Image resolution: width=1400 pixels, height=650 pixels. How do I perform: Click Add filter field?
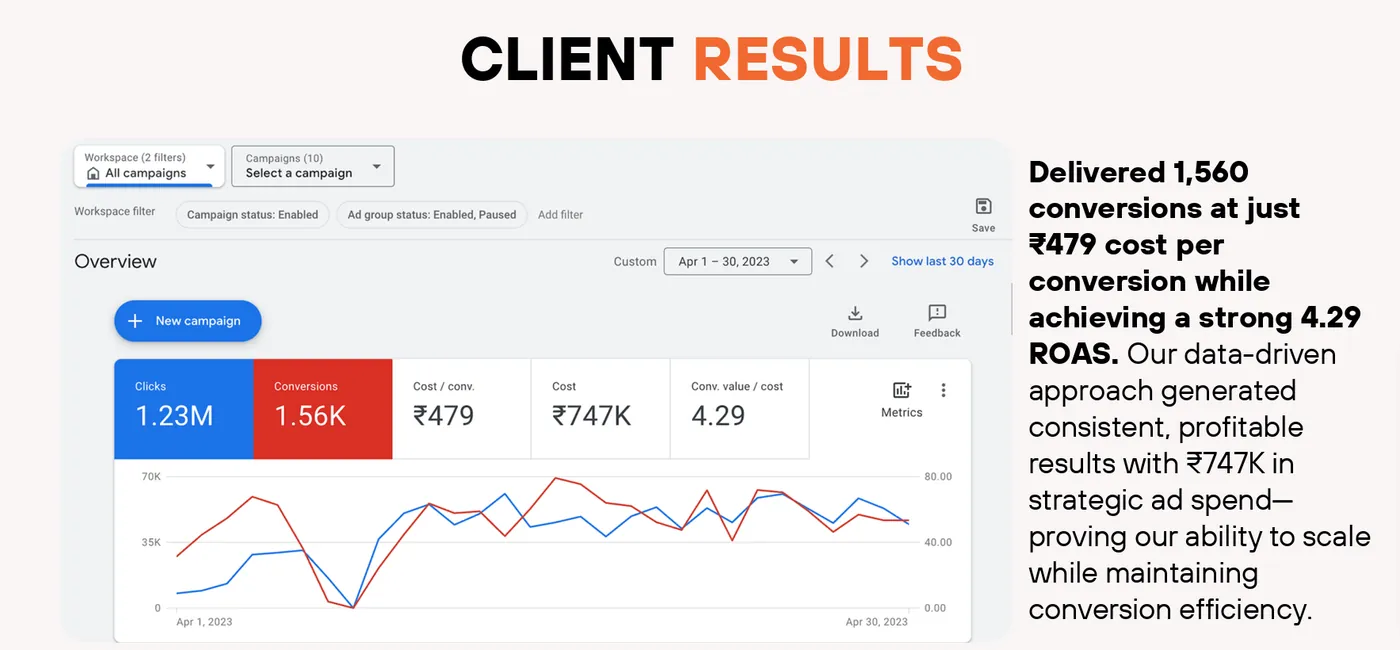click(560, 214)
